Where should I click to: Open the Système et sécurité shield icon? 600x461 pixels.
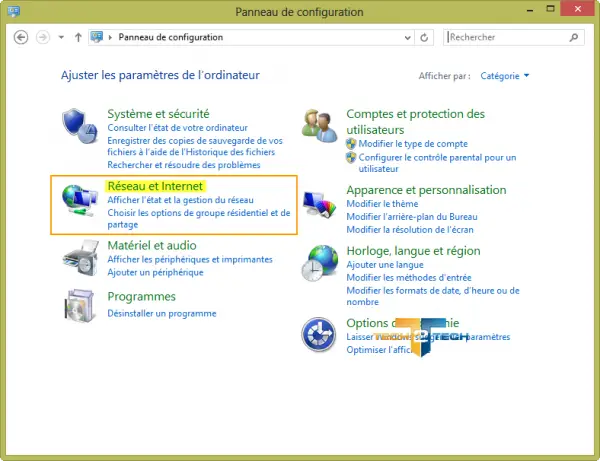80,126
